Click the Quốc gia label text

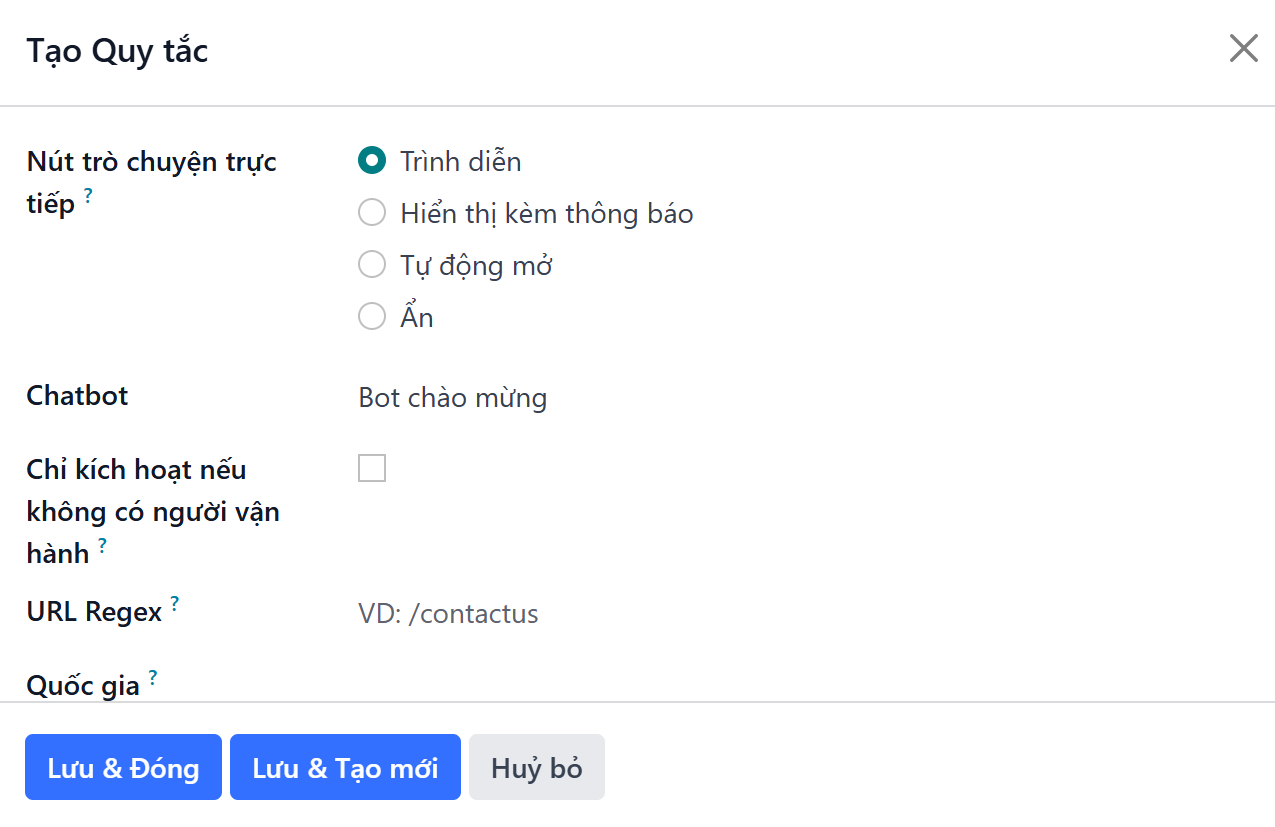[x=83, y=685]
